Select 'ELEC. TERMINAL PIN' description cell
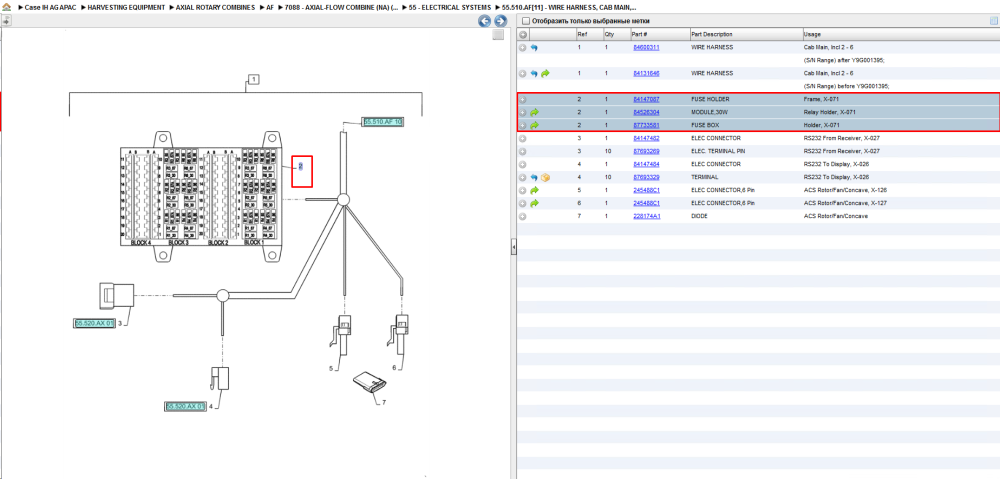Image resolution: width=1000 pixels, height=479 pixels. [x=718, y=151]
